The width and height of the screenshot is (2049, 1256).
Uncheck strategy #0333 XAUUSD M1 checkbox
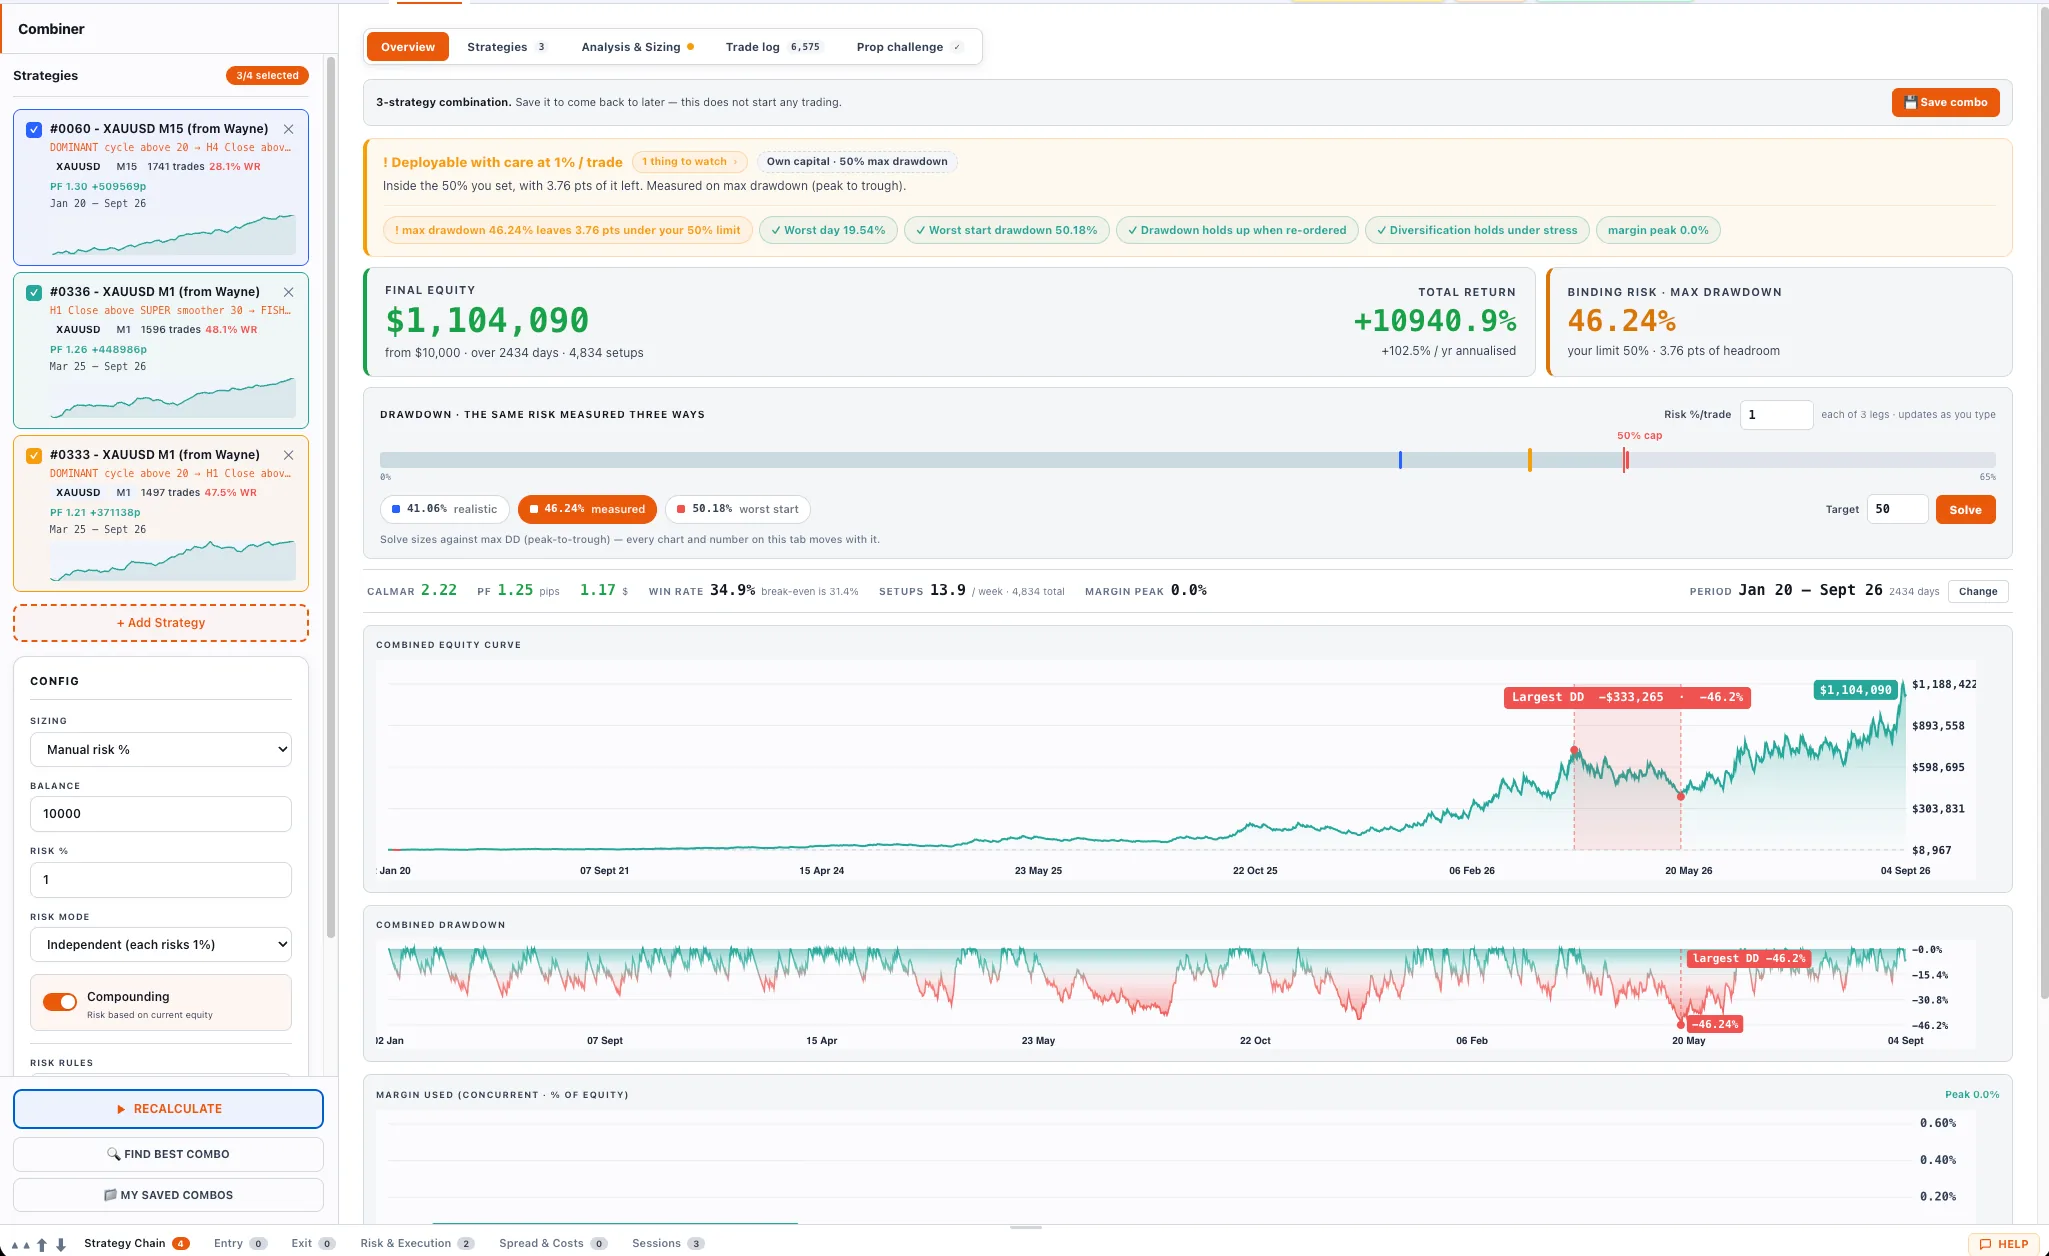(34, 455)
